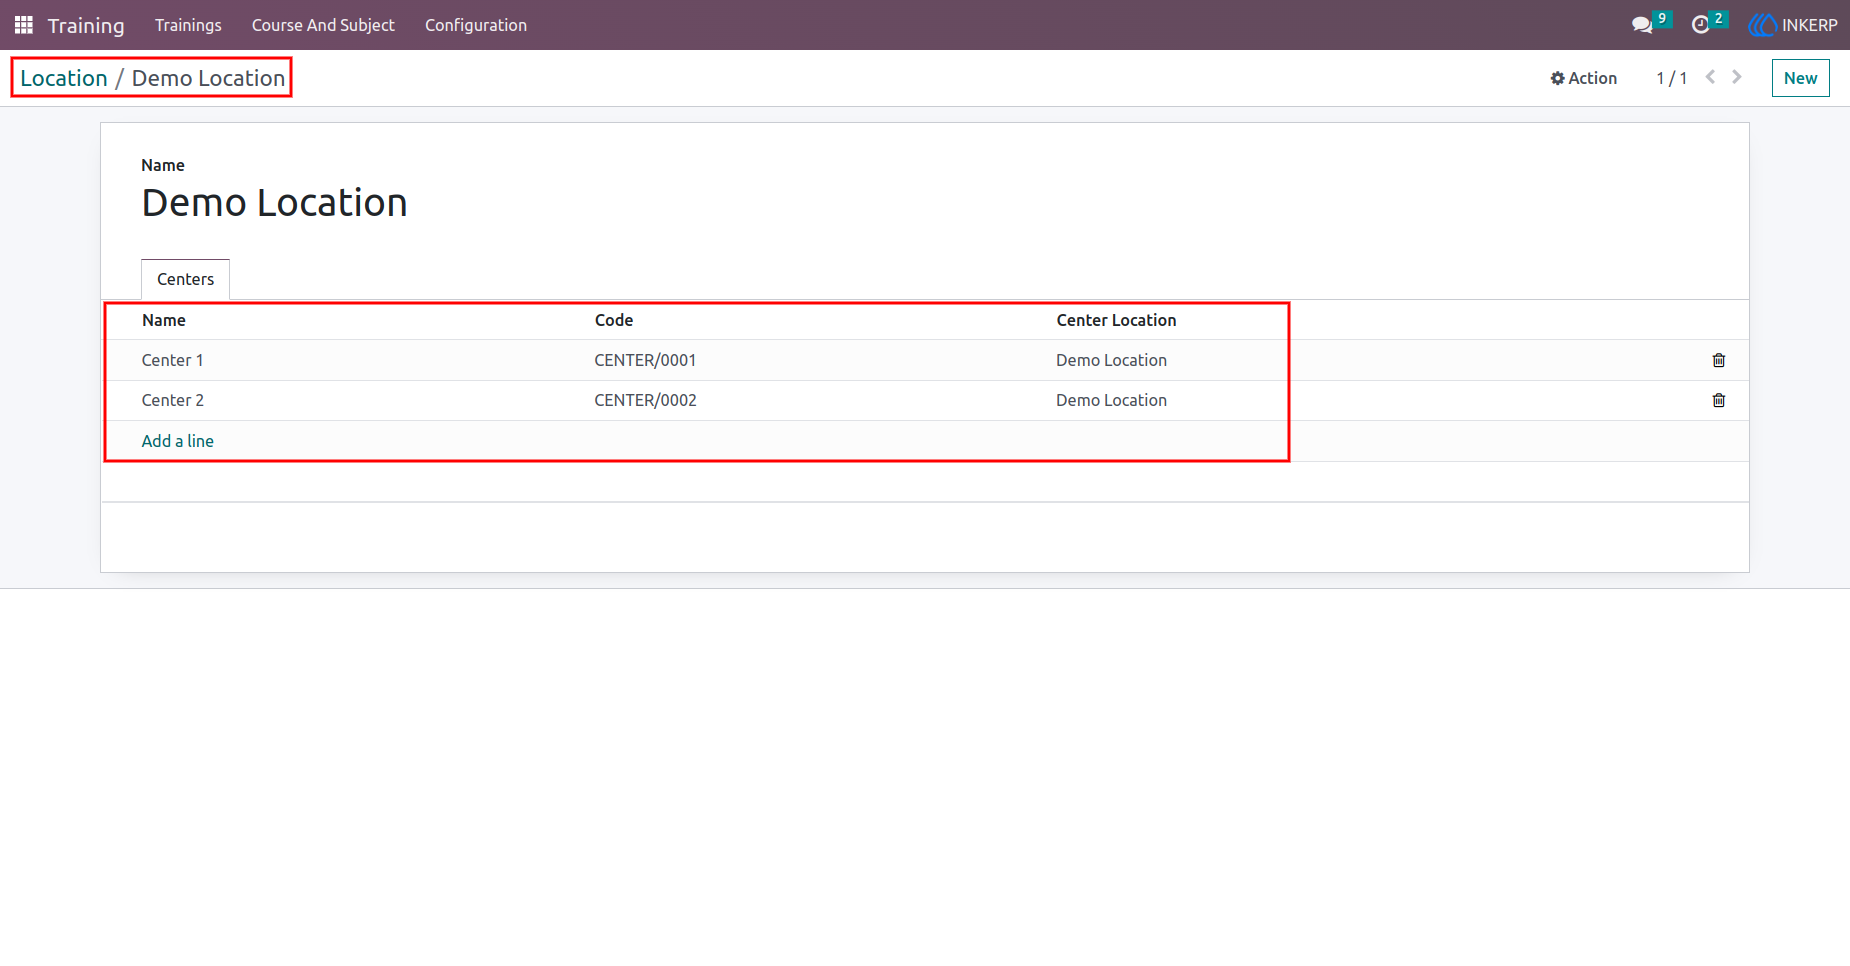Viewport: 1850px width, 966px height.
Task: Open the activities clock icon
Action: (1700, 25)
